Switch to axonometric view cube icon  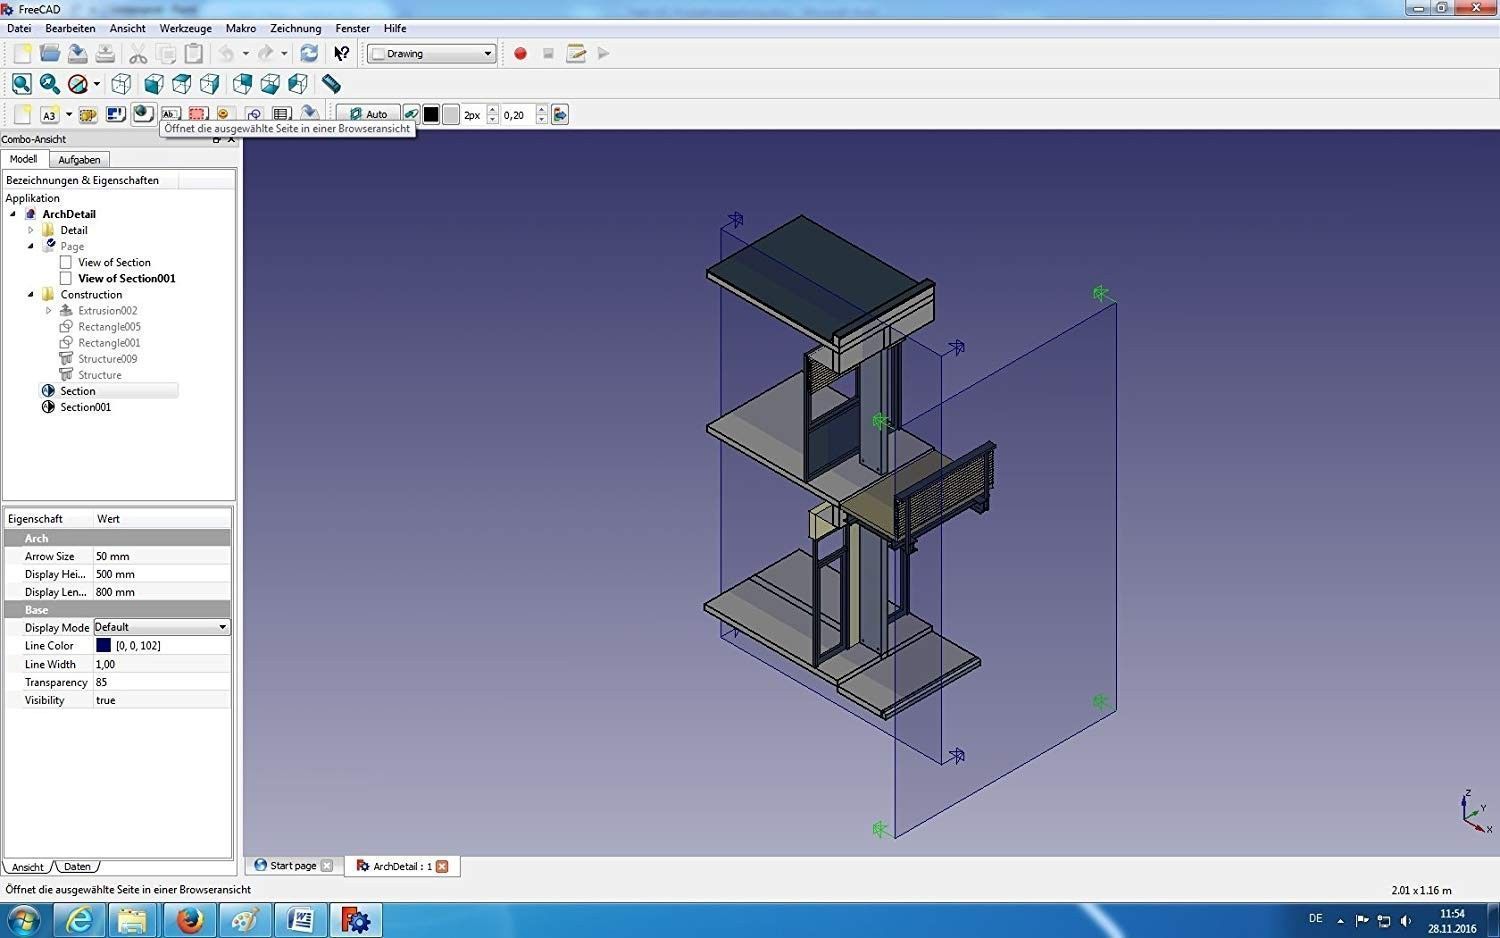[x=121, y=84]
